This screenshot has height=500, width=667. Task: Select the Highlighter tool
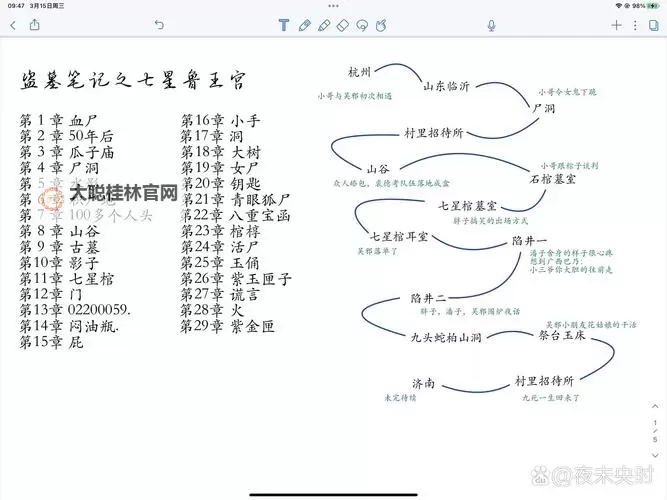click(x=324, y=25)
